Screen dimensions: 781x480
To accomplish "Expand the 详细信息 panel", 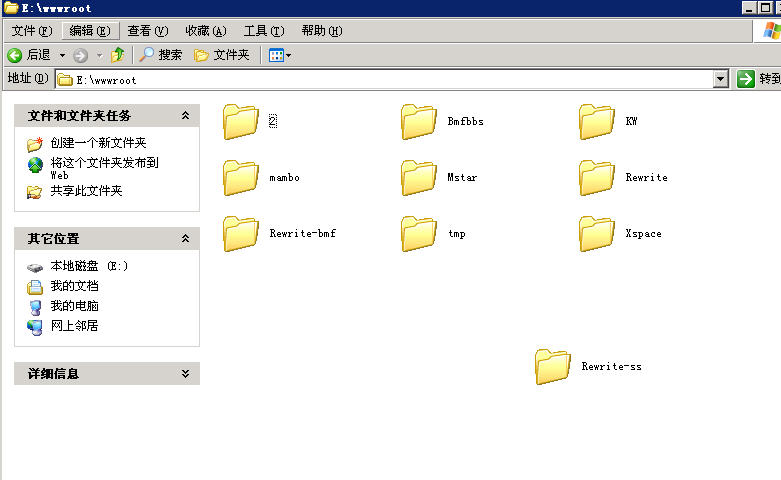I will [185, 374].
